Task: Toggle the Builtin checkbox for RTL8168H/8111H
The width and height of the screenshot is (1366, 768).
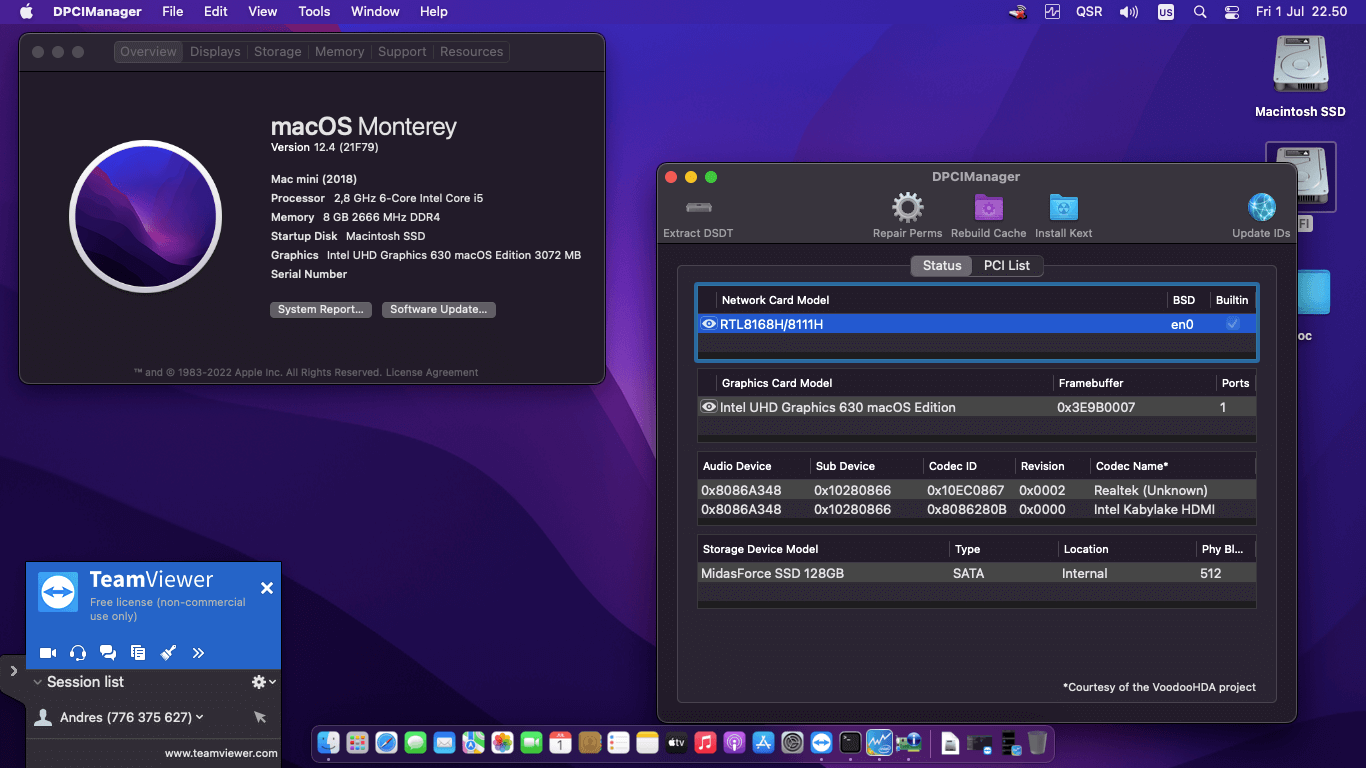Action: click(x=1232, y=324)
